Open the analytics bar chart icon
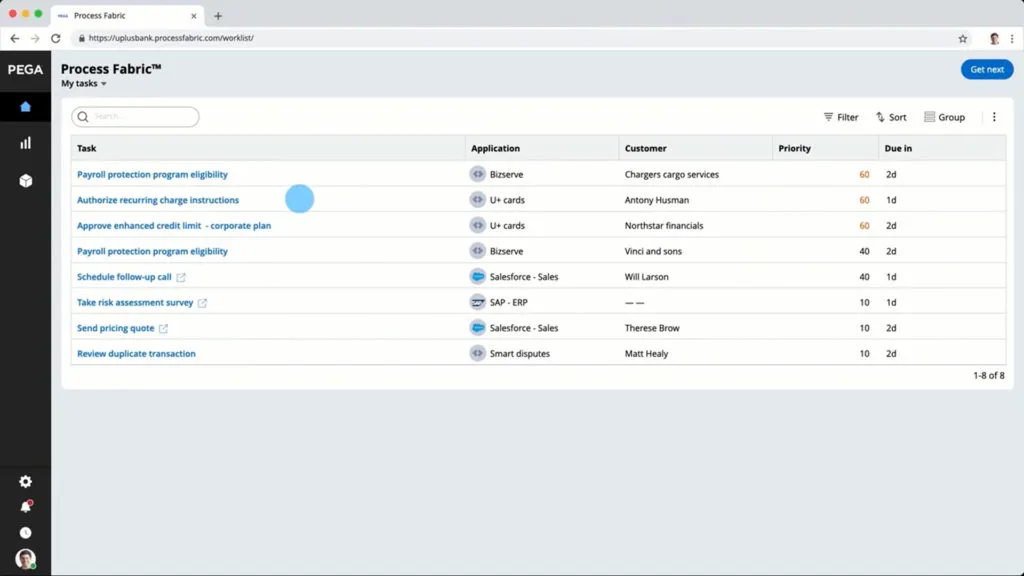The height and width of the screenshot is (576, 1024). (x=25, y=143)
